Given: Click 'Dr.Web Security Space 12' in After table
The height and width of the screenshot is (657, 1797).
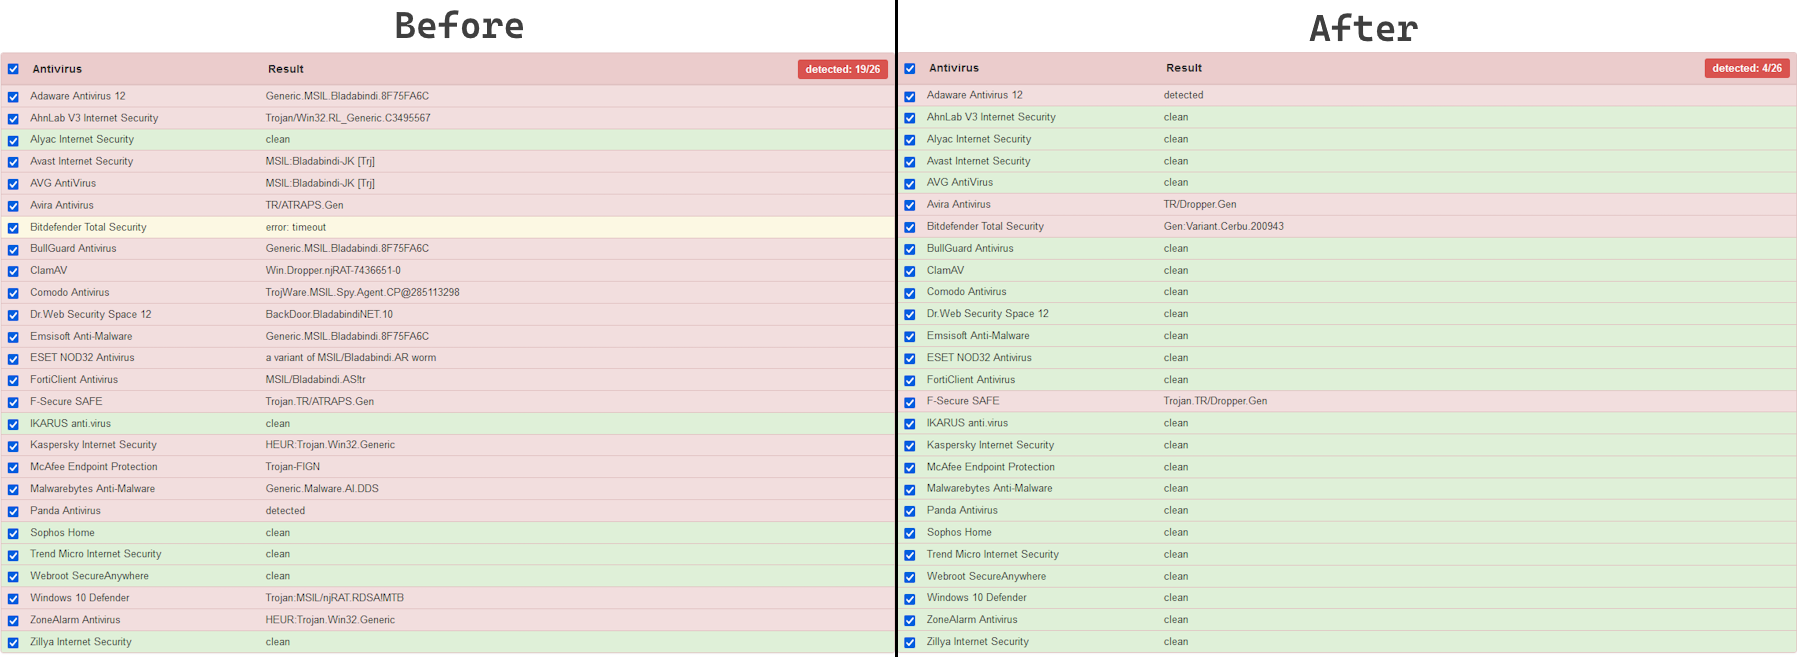Looking at the screenshot, I should point(988,313).
